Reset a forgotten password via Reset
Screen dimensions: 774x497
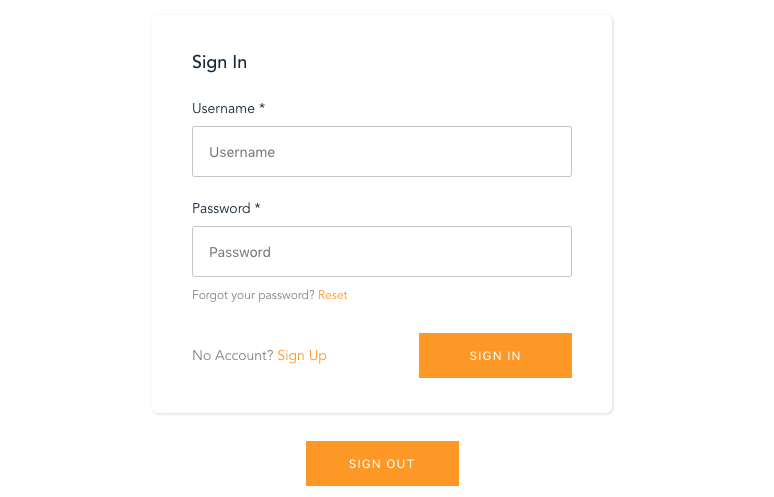click(x=333, y=295)
